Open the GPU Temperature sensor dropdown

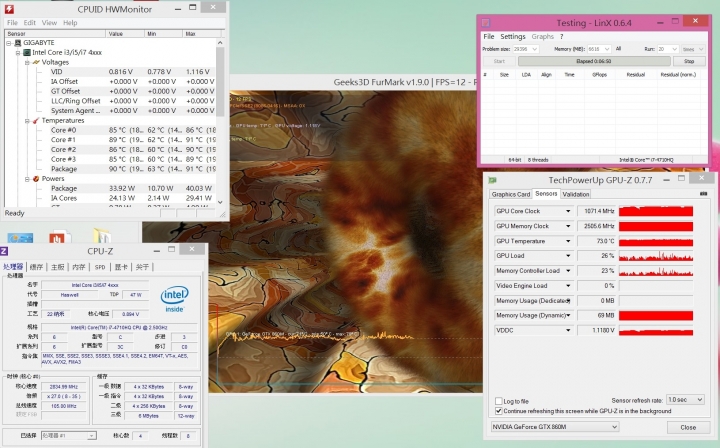tap(568, 241)
